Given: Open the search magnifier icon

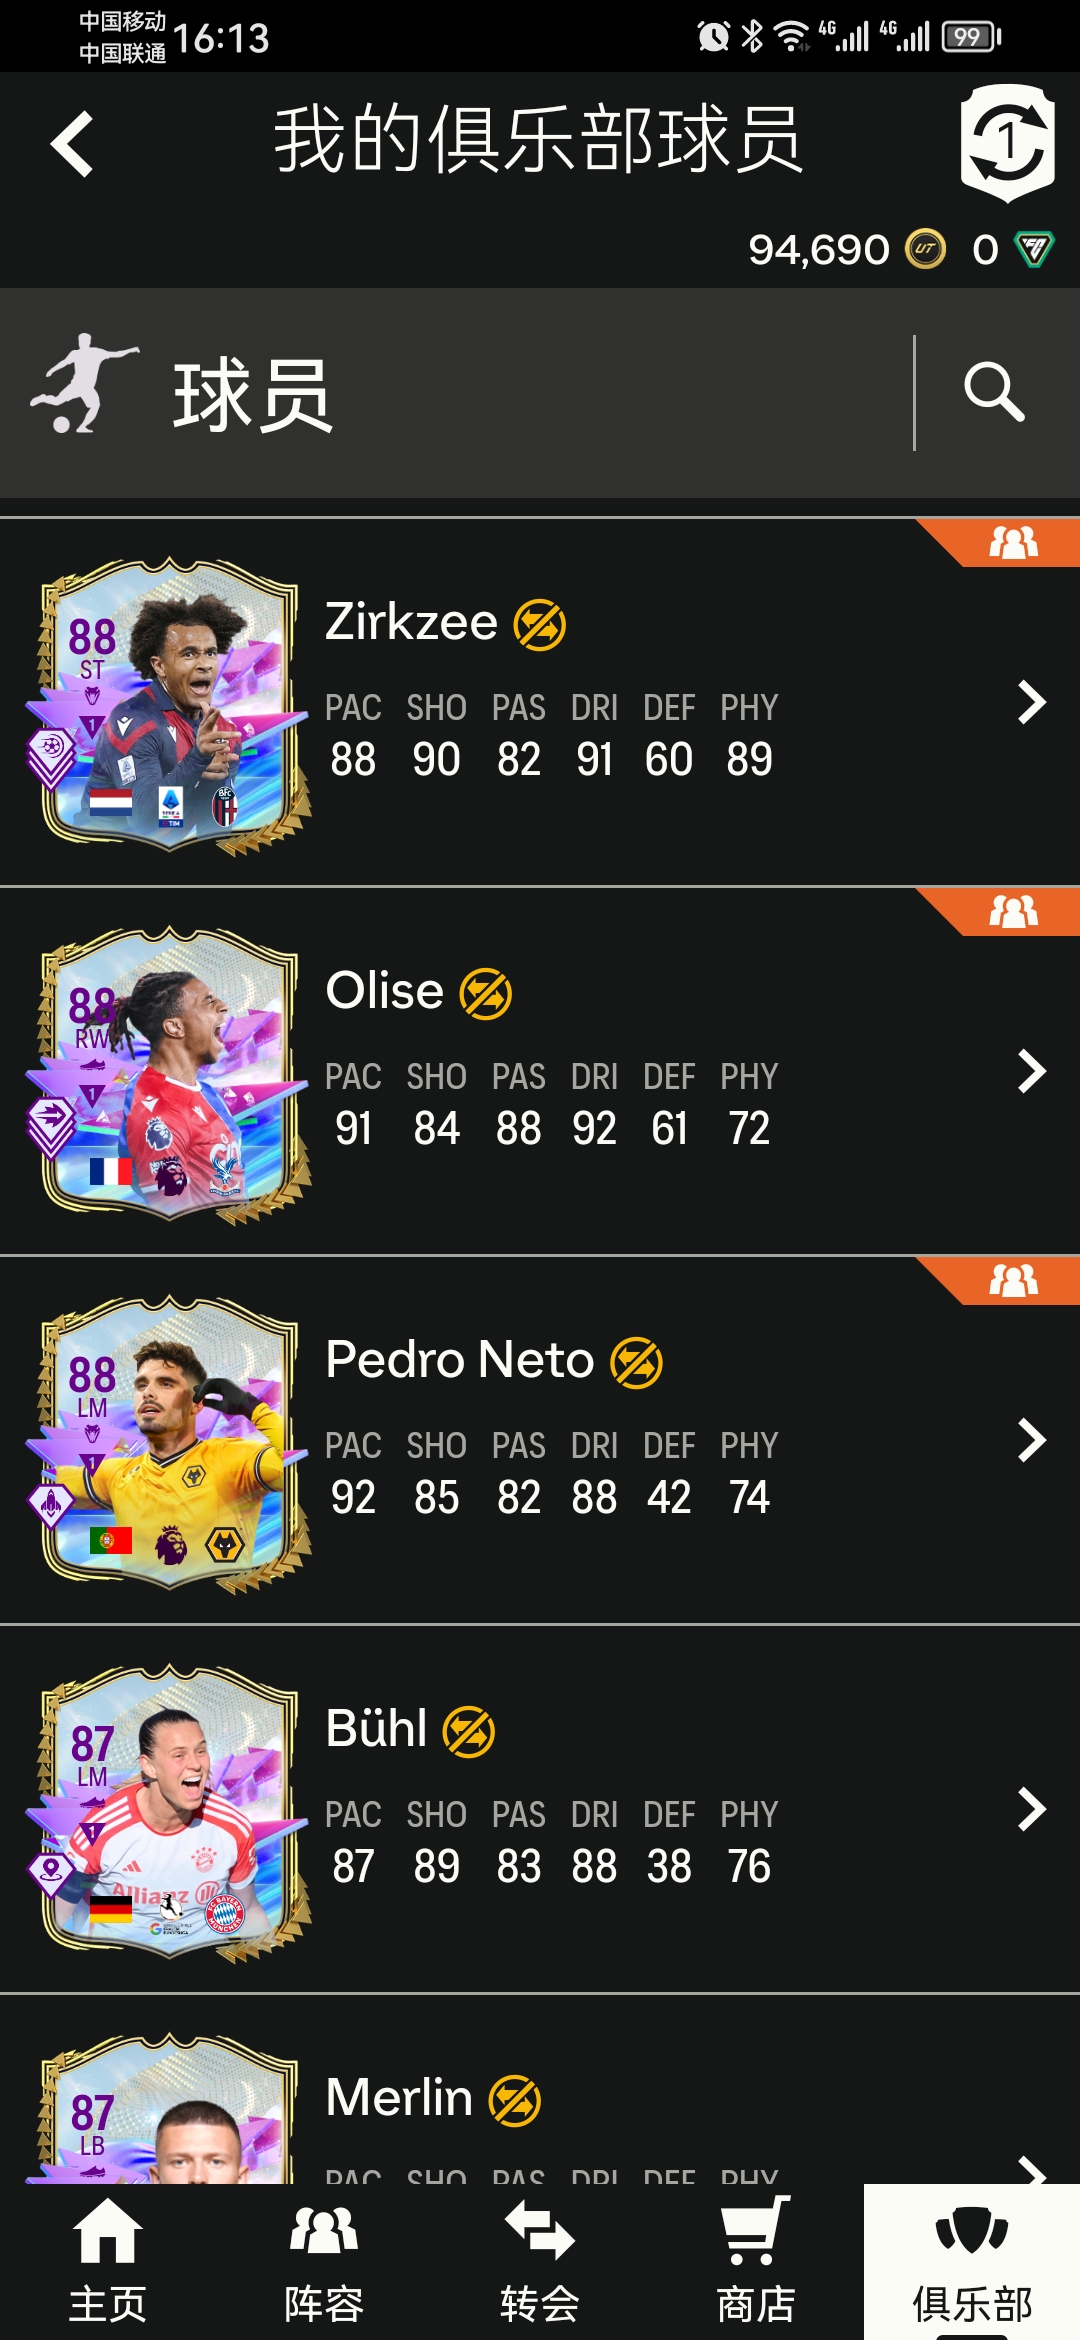Looking at the screenshot, I should [994, 392].
